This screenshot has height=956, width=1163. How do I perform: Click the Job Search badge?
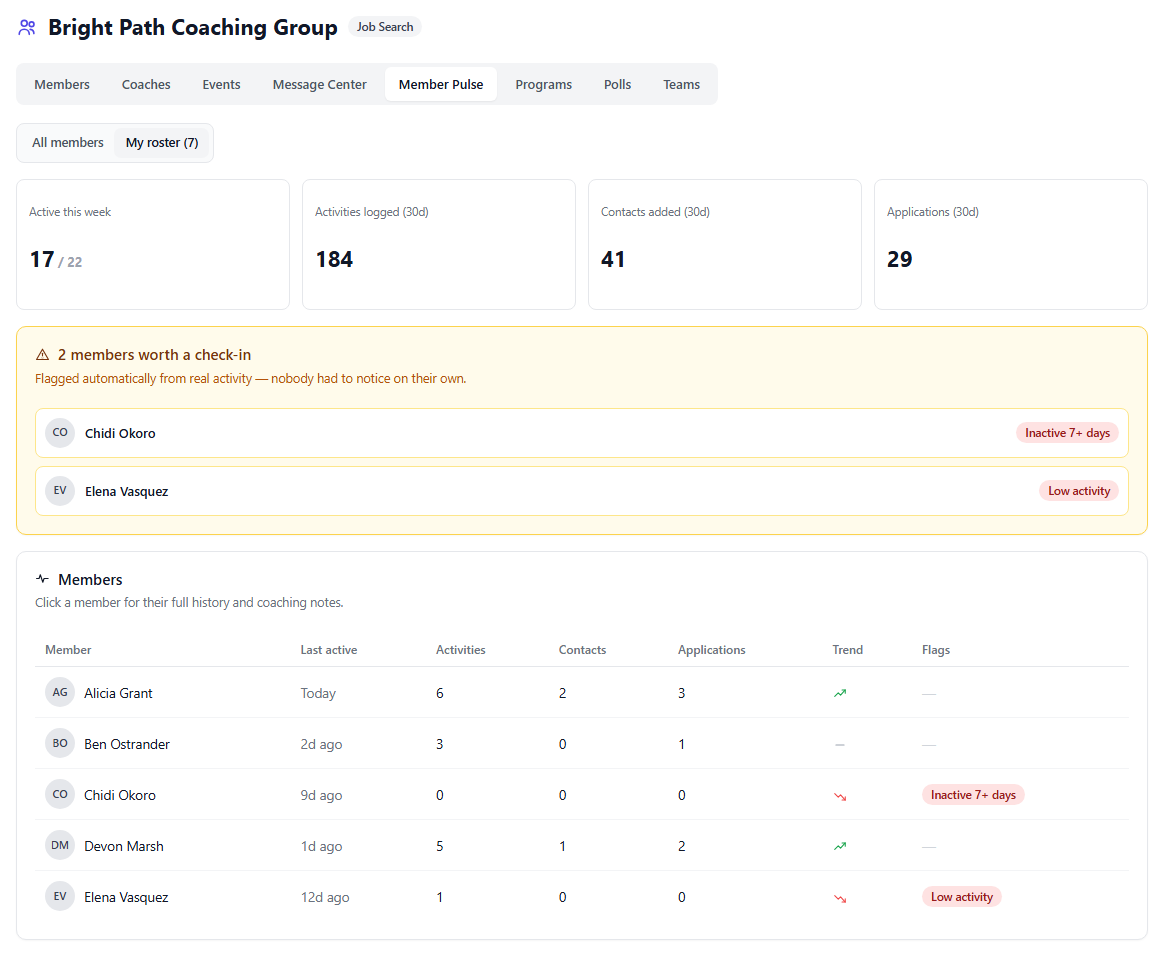point(385,27)
